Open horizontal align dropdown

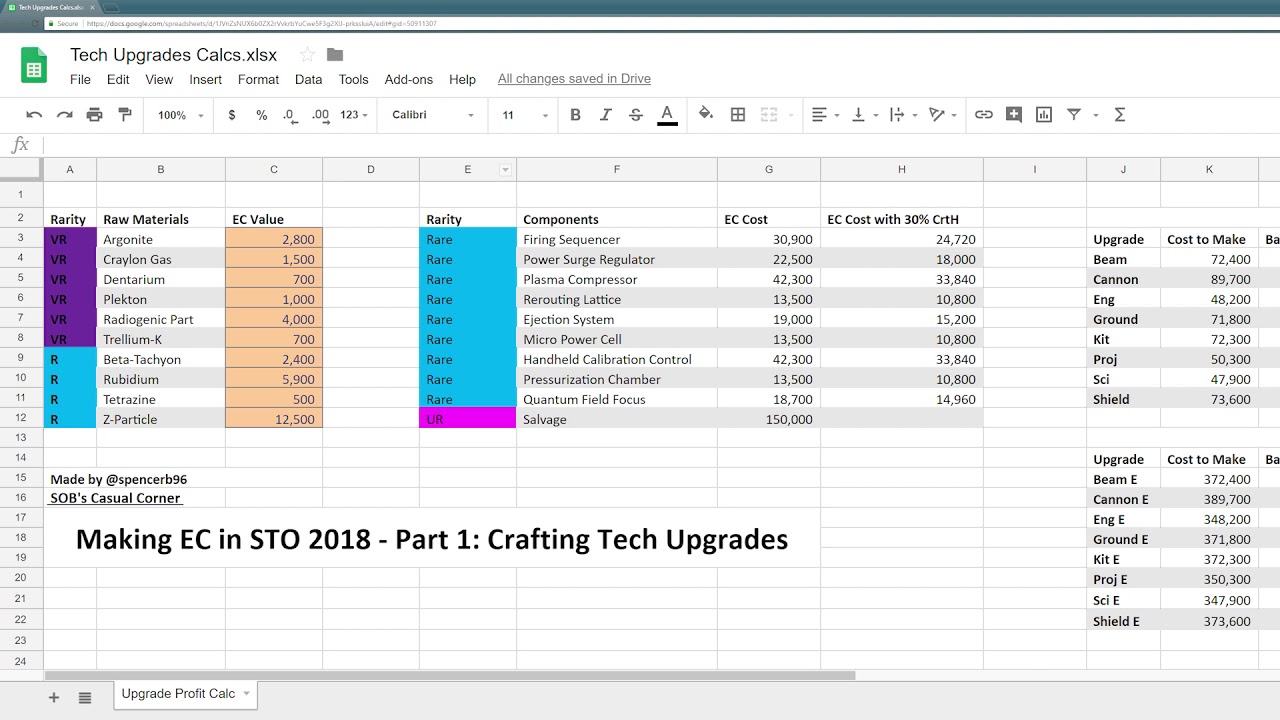coord(825,115)
